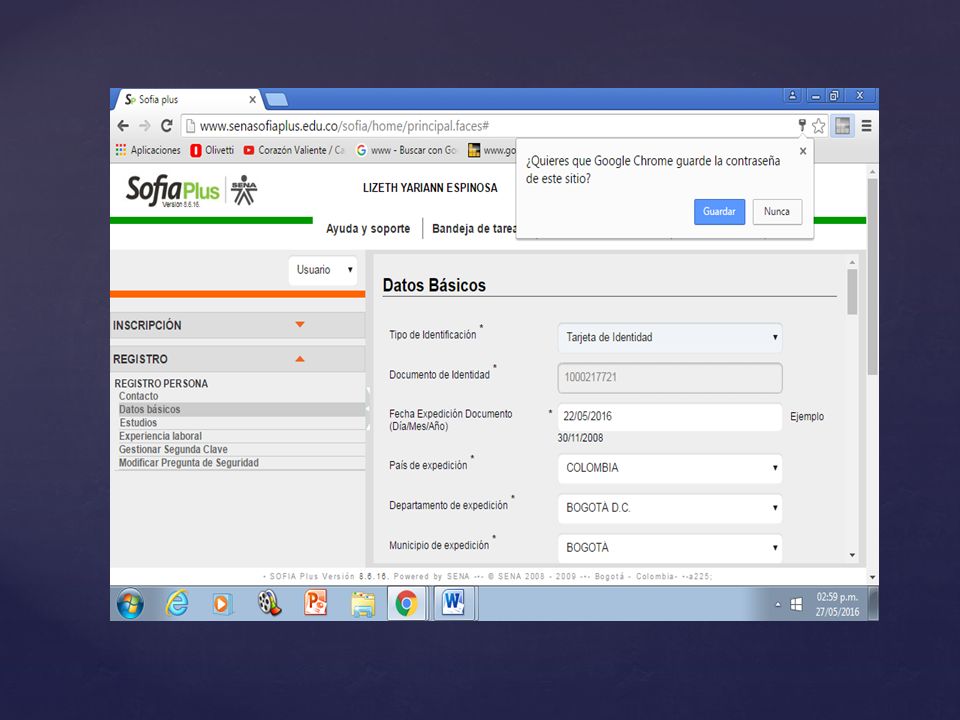
Task: Open the Olivetti bookmark
Action: 212,150
